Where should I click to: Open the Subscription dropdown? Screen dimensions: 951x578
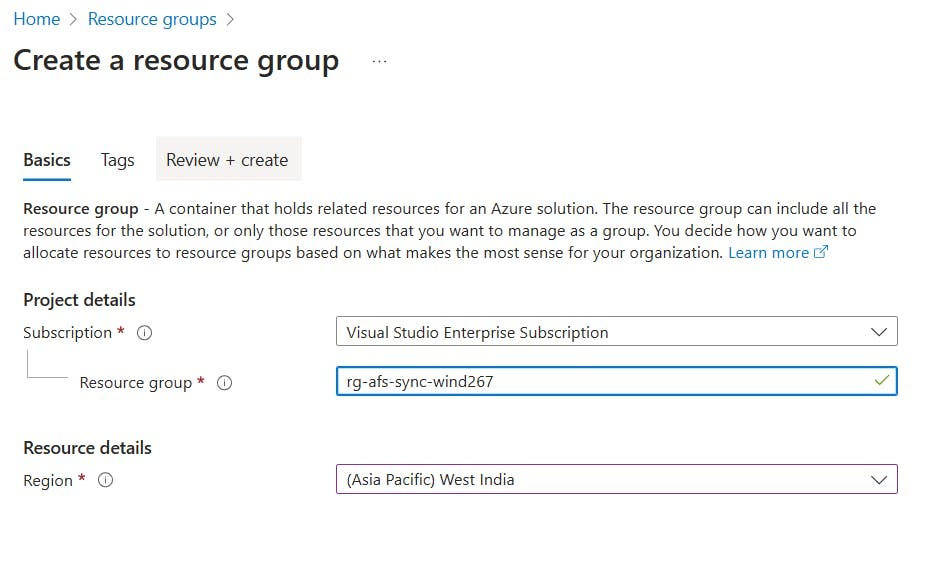(x=617, y=331)
